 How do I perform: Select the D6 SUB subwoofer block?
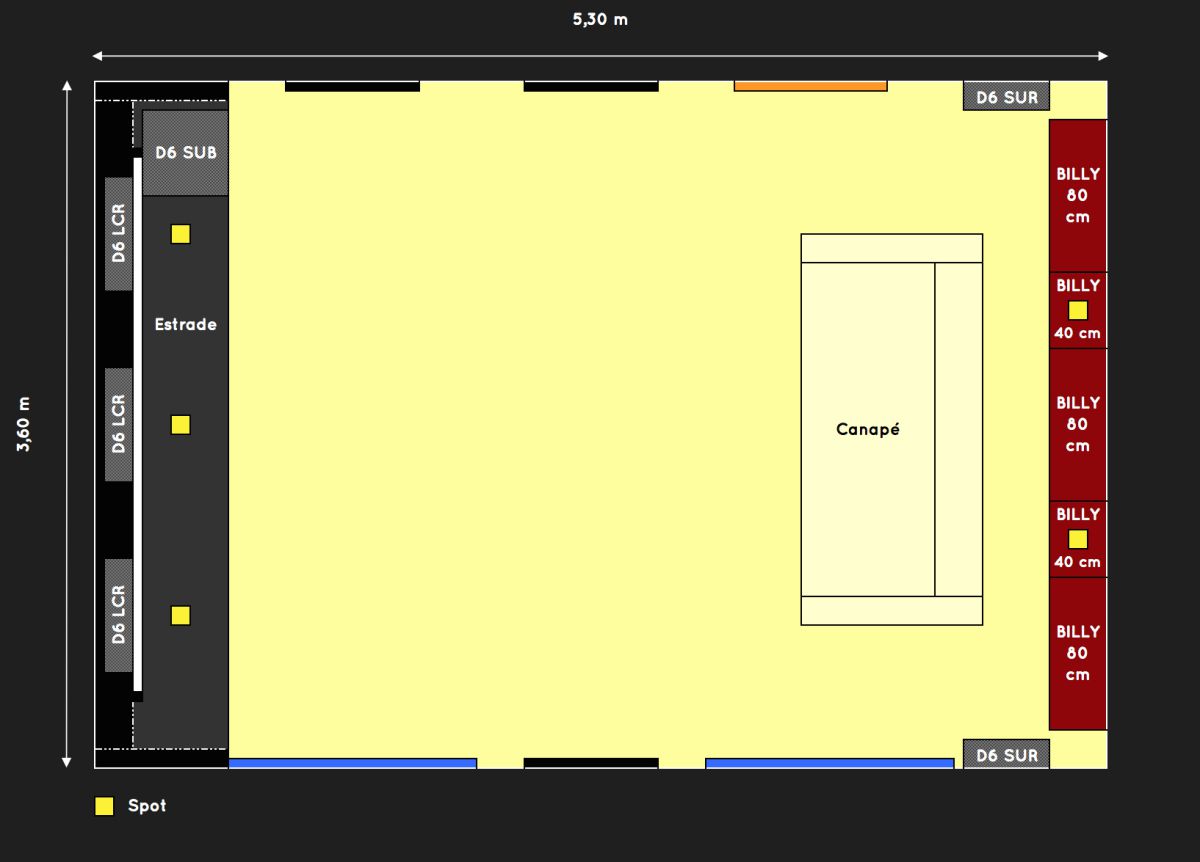coord(186,153)
